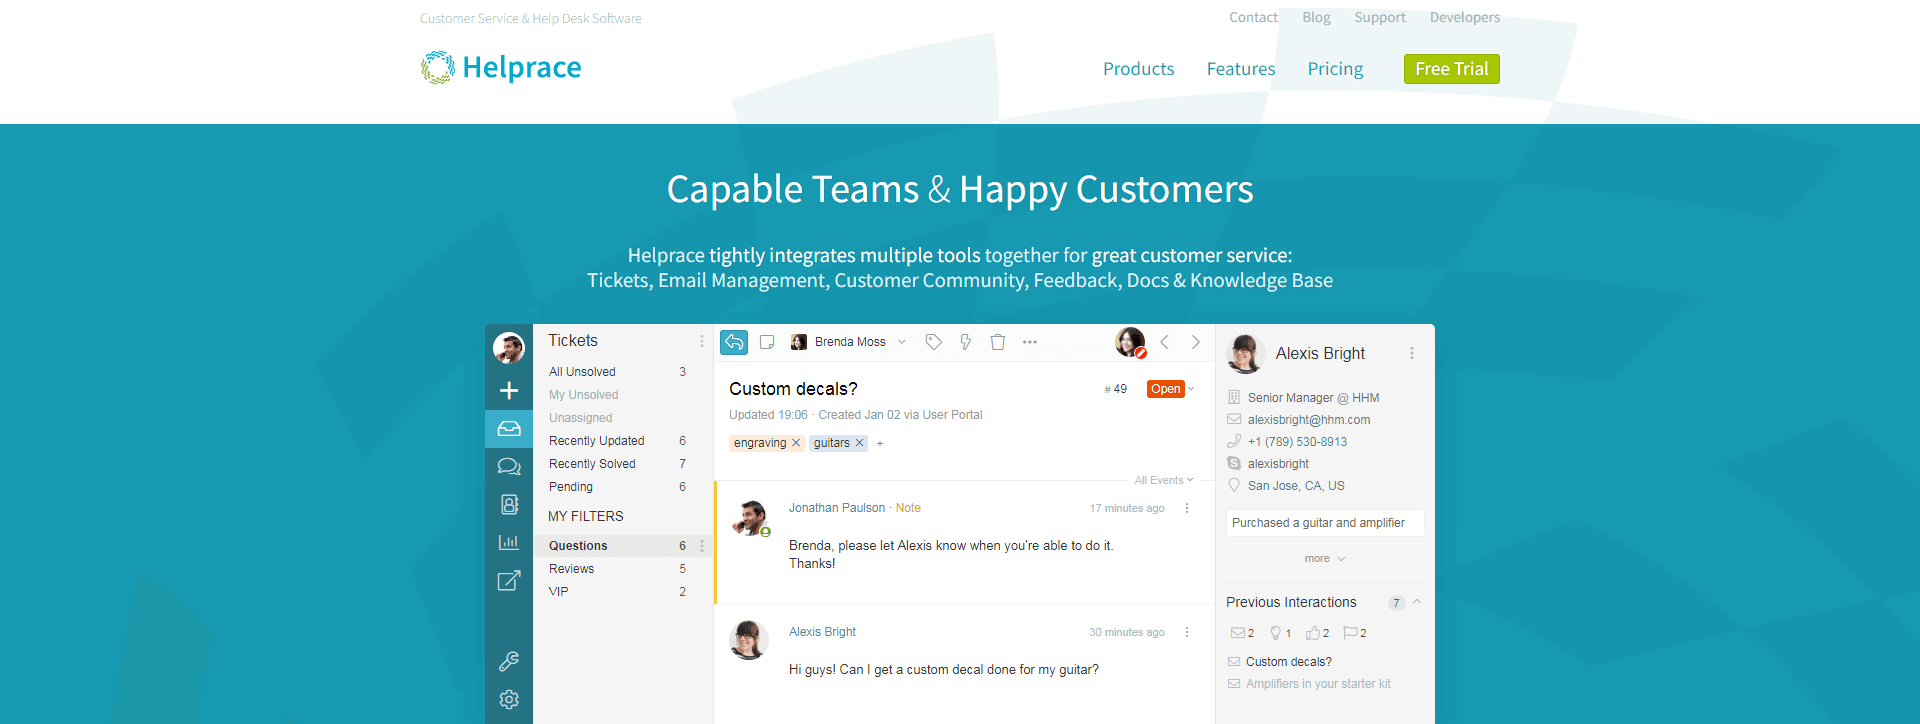Open the Tickets panel options menu
This screenshot has width=1920, height=724.
click(x=702, y=341)
